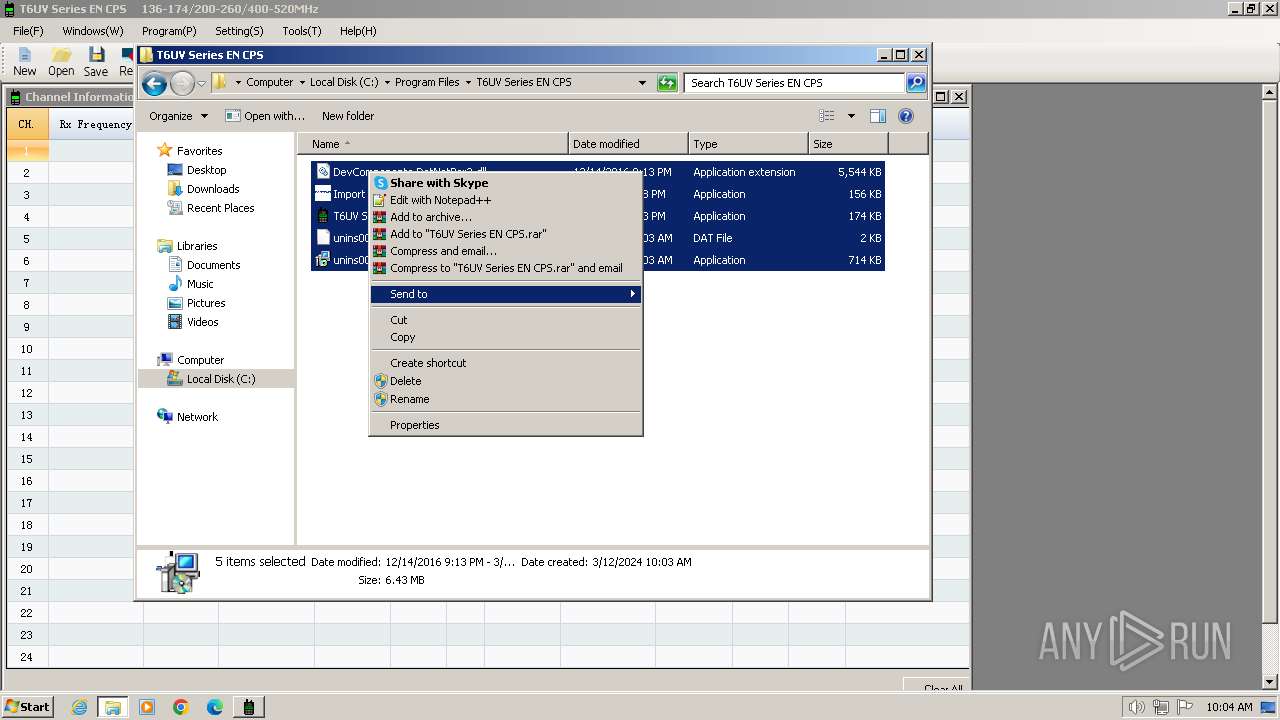
Task: Open the Windows(W) menu
Action: click(x=93, y=31)
